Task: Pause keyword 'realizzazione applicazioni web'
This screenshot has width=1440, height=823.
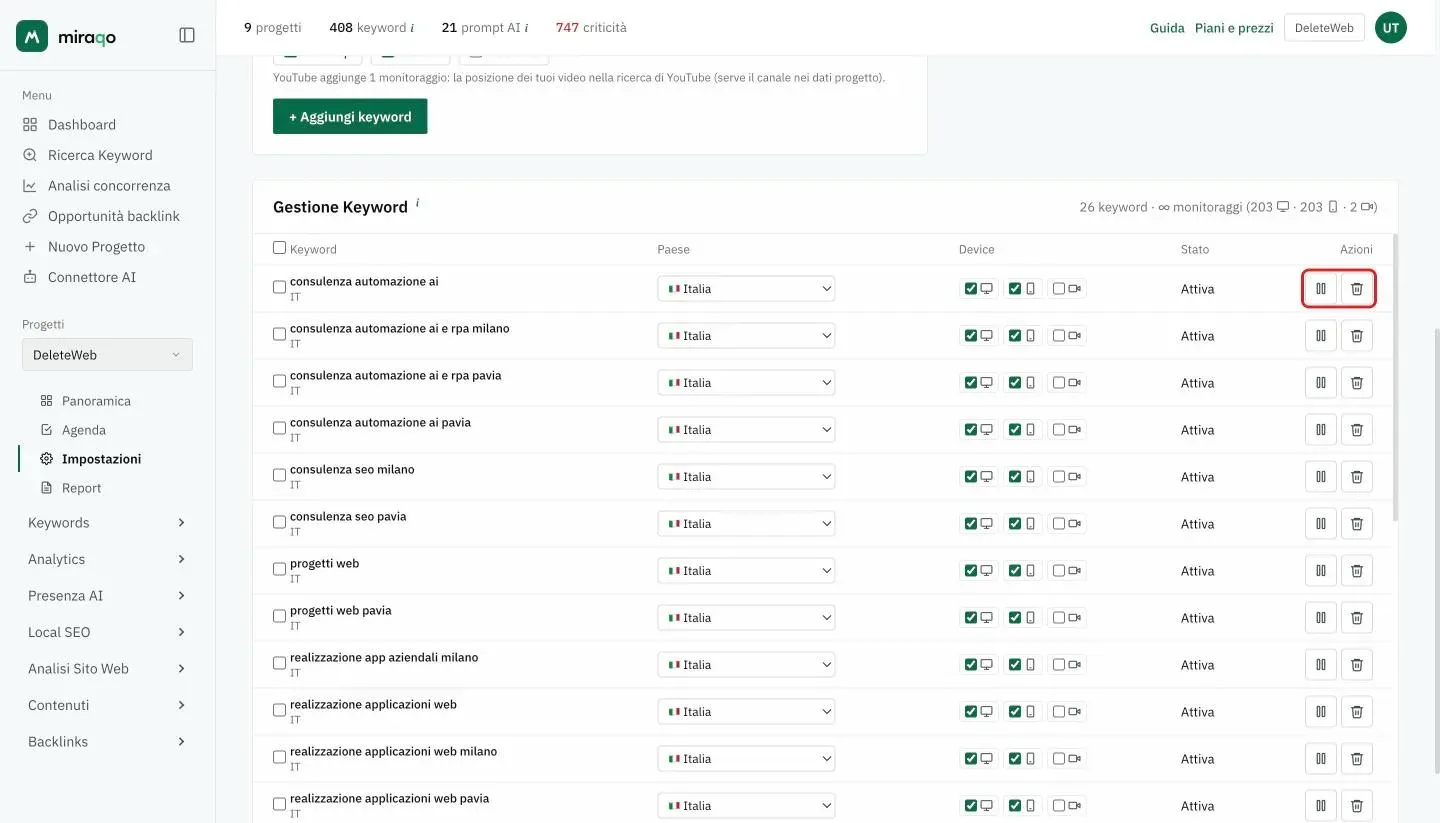Action: (x=1321, y=712)
